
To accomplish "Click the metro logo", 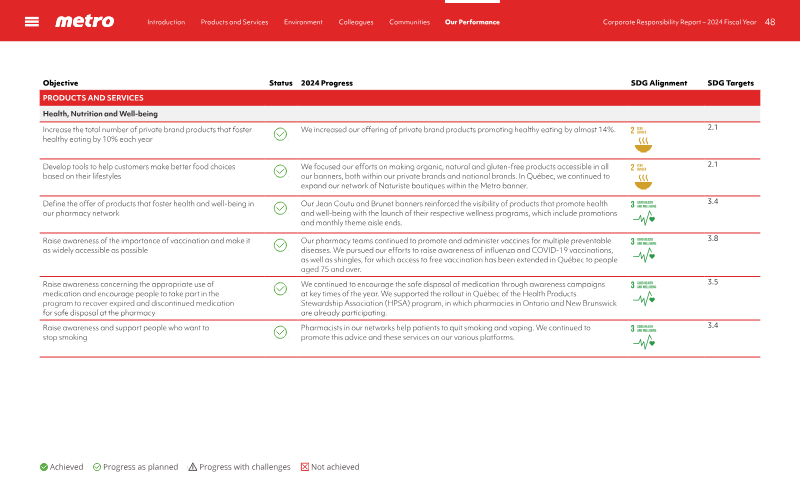I will 85,21.
